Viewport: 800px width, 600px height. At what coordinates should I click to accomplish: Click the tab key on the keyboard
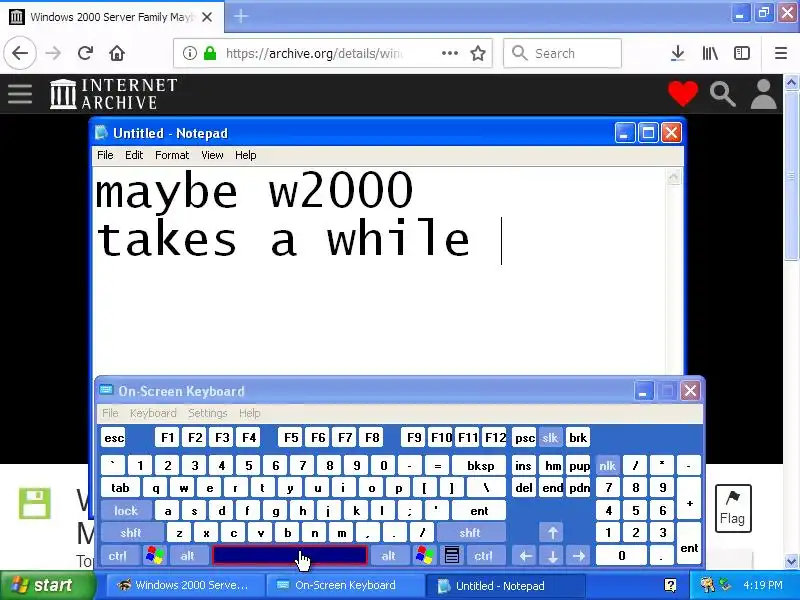pyautogui.click(x=120, y=488)
